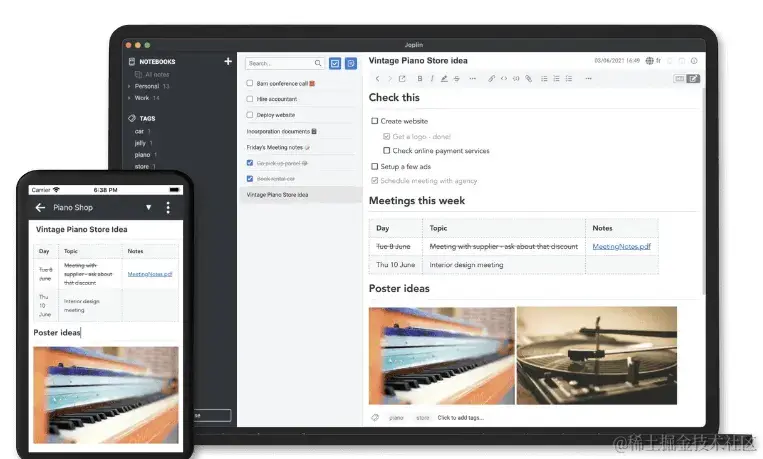Open note properties info icon
The height and width of the screenshot is (459, 763).
click(x=694, y=61)
